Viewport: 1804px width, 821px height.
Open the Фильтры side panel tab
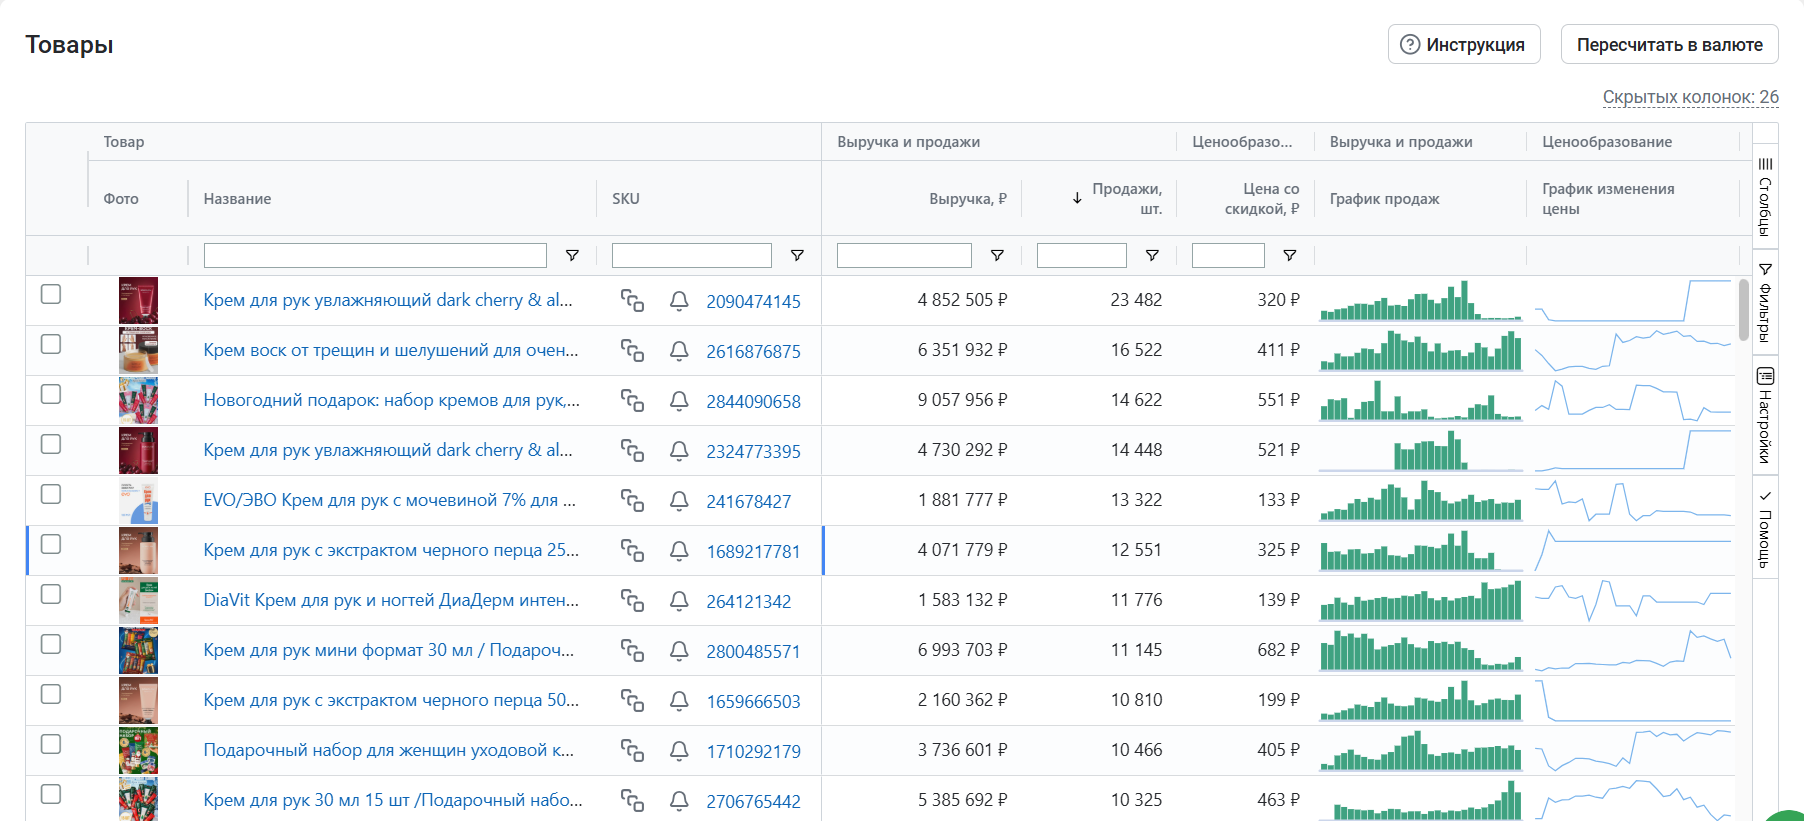click(1765, 303)
